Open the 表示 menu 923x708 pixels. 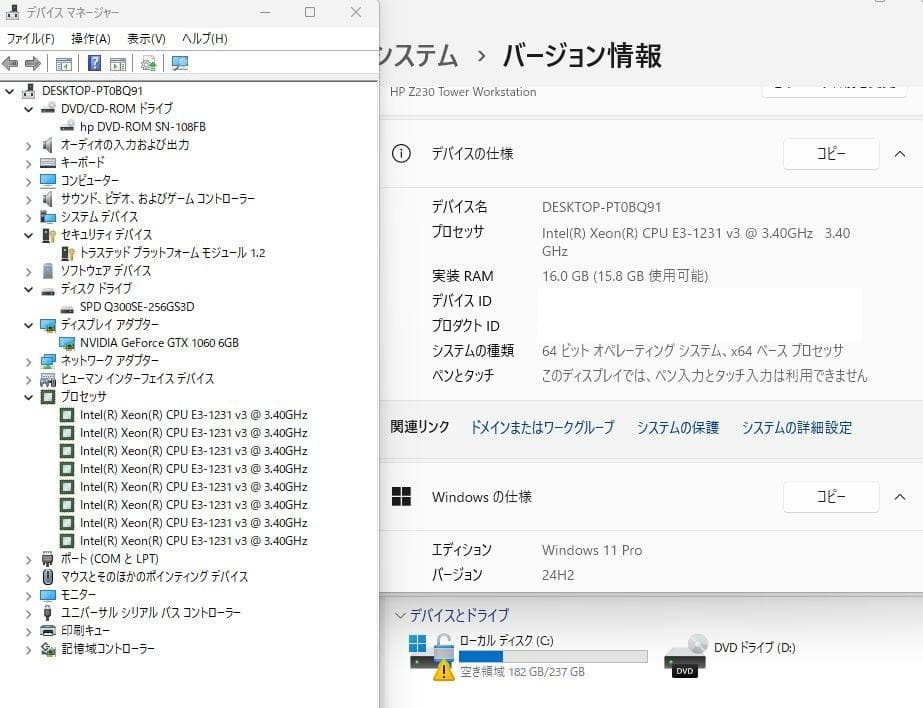click(145, 38)
